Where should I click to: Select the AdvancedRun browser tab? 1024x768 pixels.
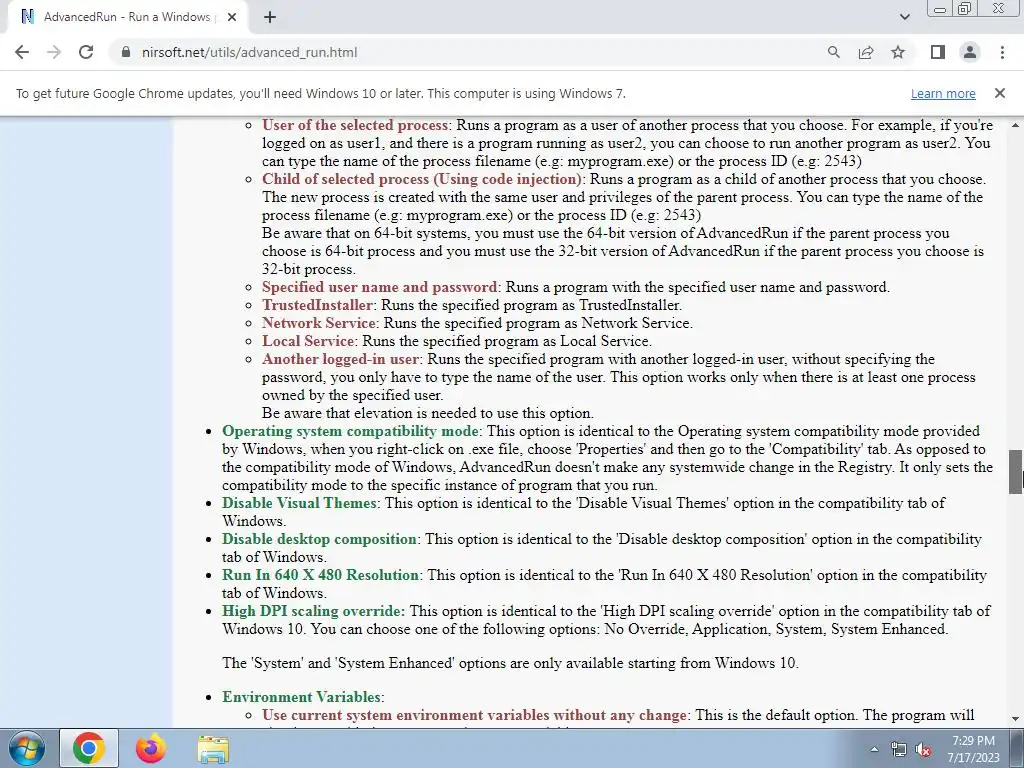pyautogui.click(x=127, y=17)
